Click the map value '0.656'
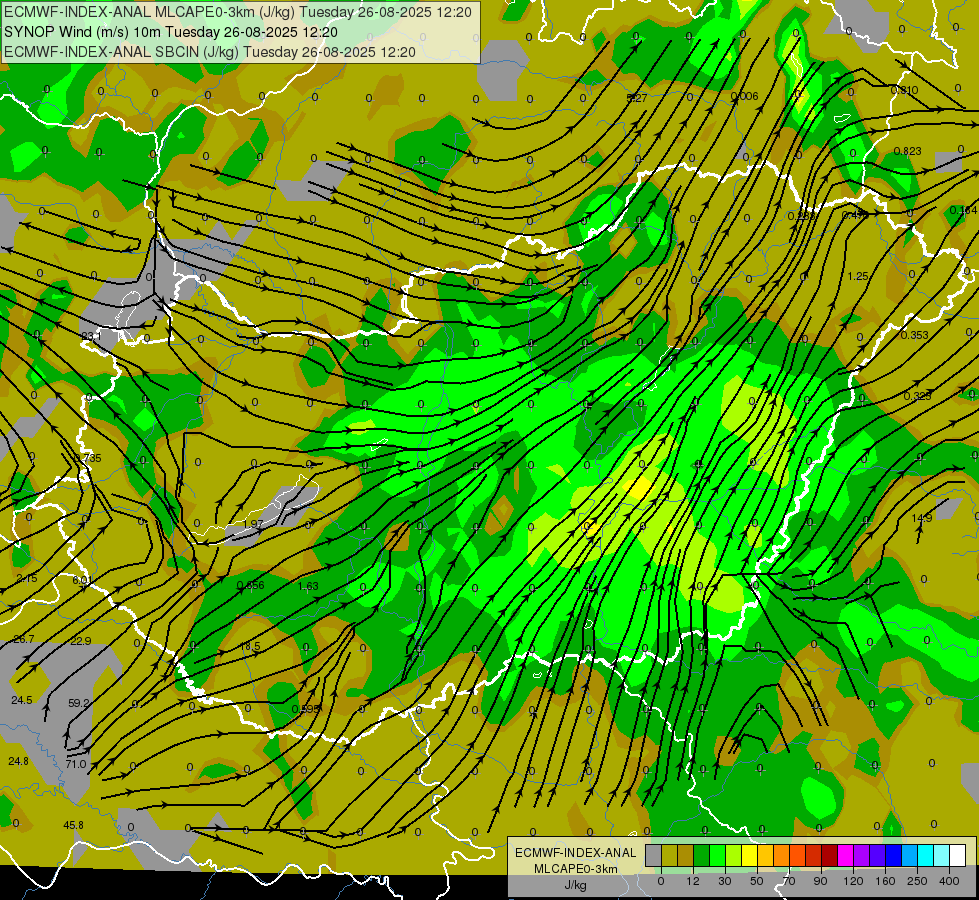Screen dimensions: 979x900 [250, 585]
